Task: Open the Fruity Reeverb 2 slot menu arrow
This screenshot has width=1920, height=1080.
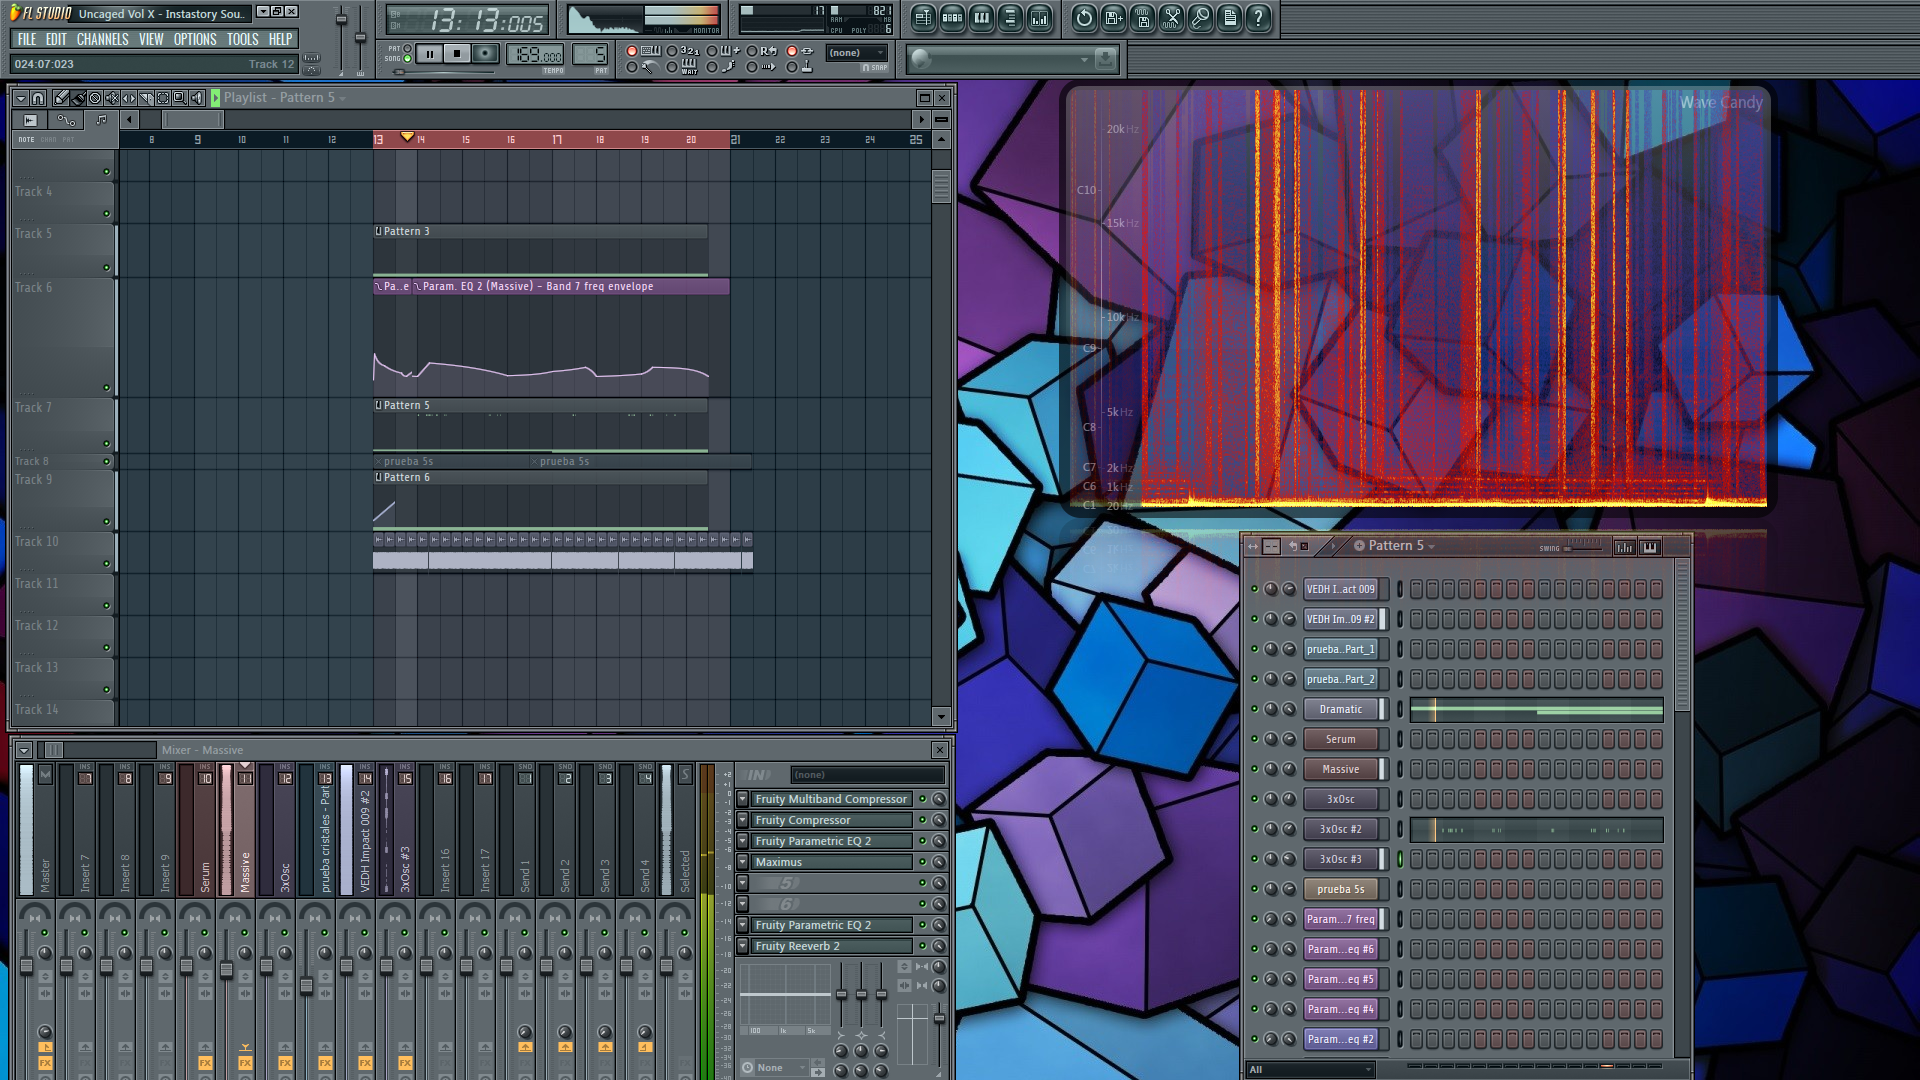Action: tap(742, 946)
